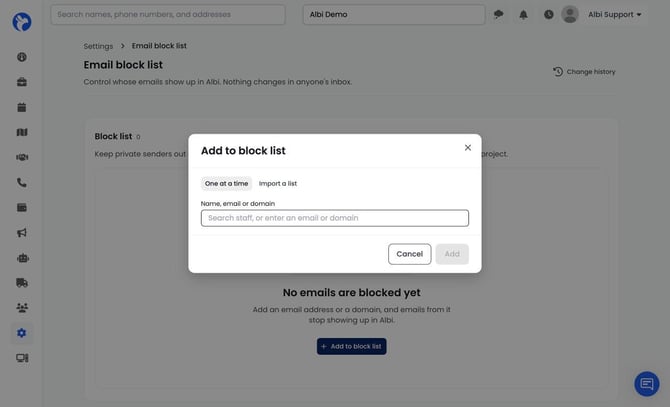Open the handshake relationships icon in sidebar
This screenshot has height=407, width=670.
(x=22, y=157)
